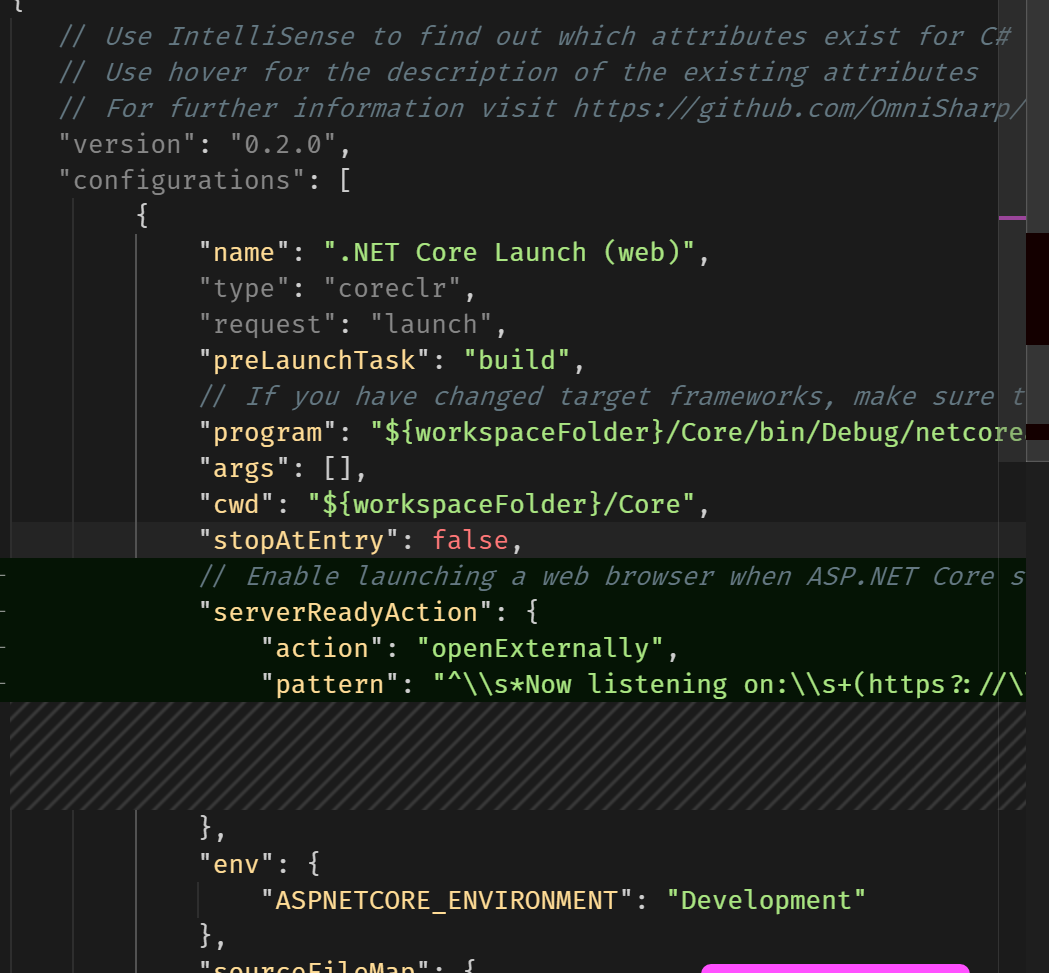Click the "name" property key

pos(245,252)
